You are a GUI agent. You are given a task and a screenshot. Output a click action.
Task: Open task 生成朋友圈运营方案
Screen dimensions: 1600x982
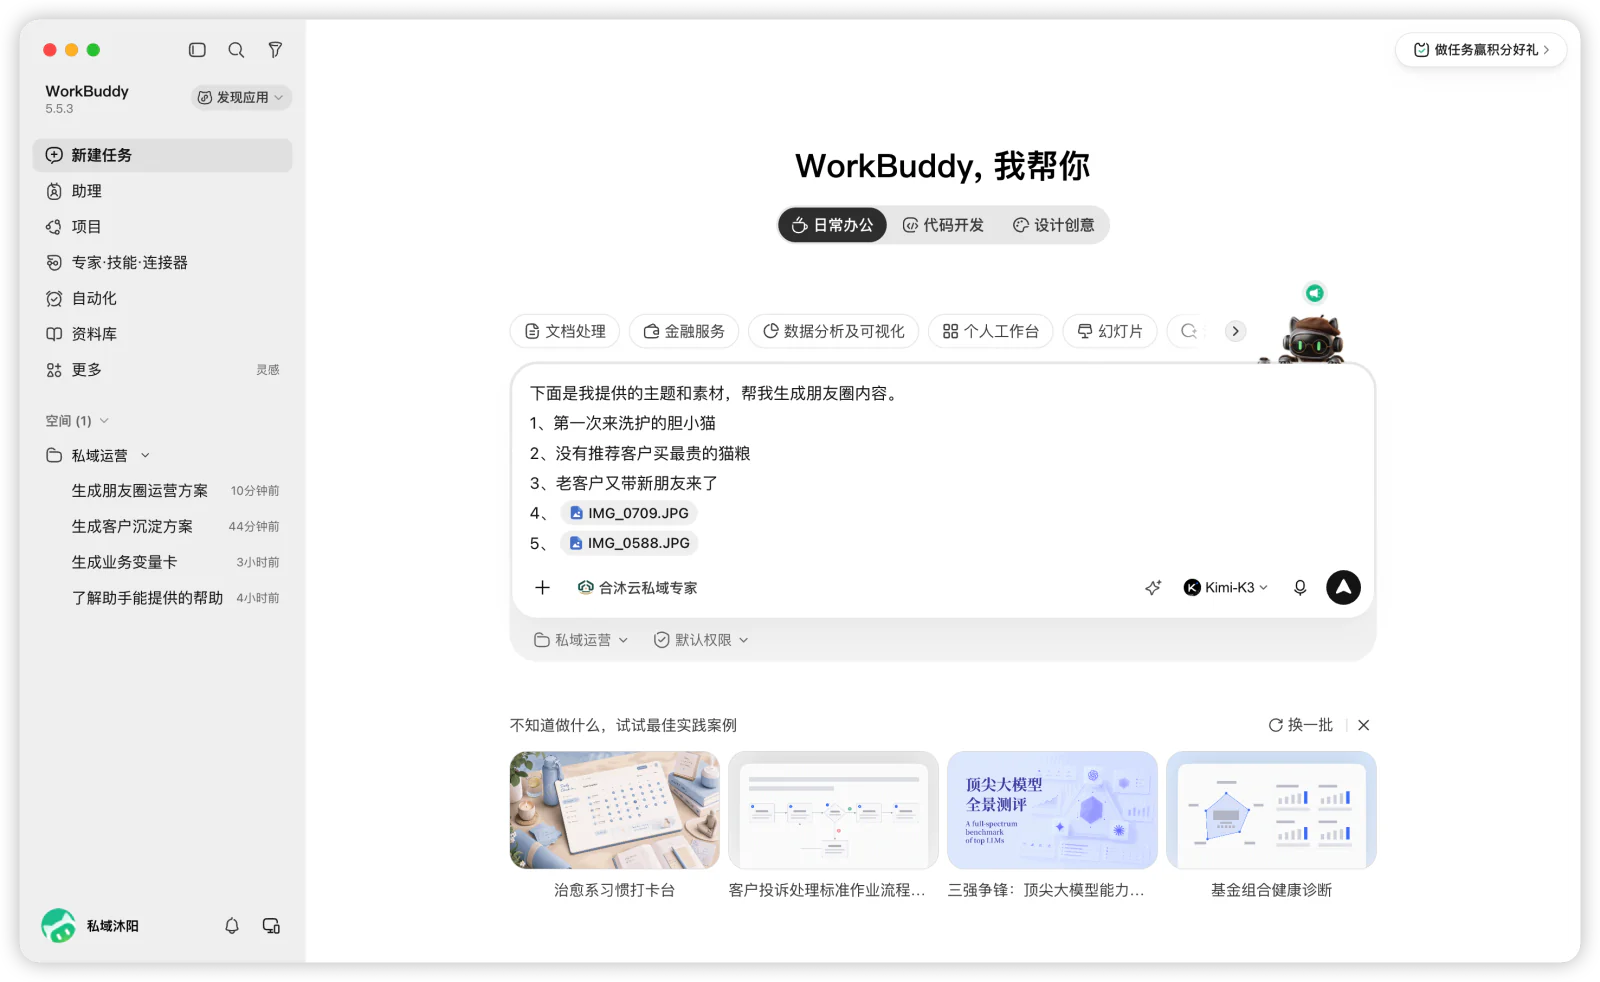pos(139,491)
